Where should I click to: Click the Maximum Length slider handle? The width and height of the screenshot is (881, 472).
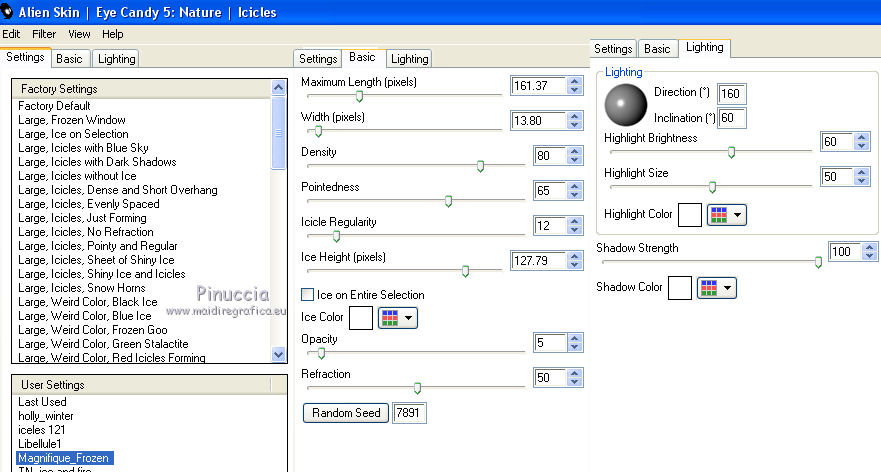pyautogui.click(x=360, y=97)
